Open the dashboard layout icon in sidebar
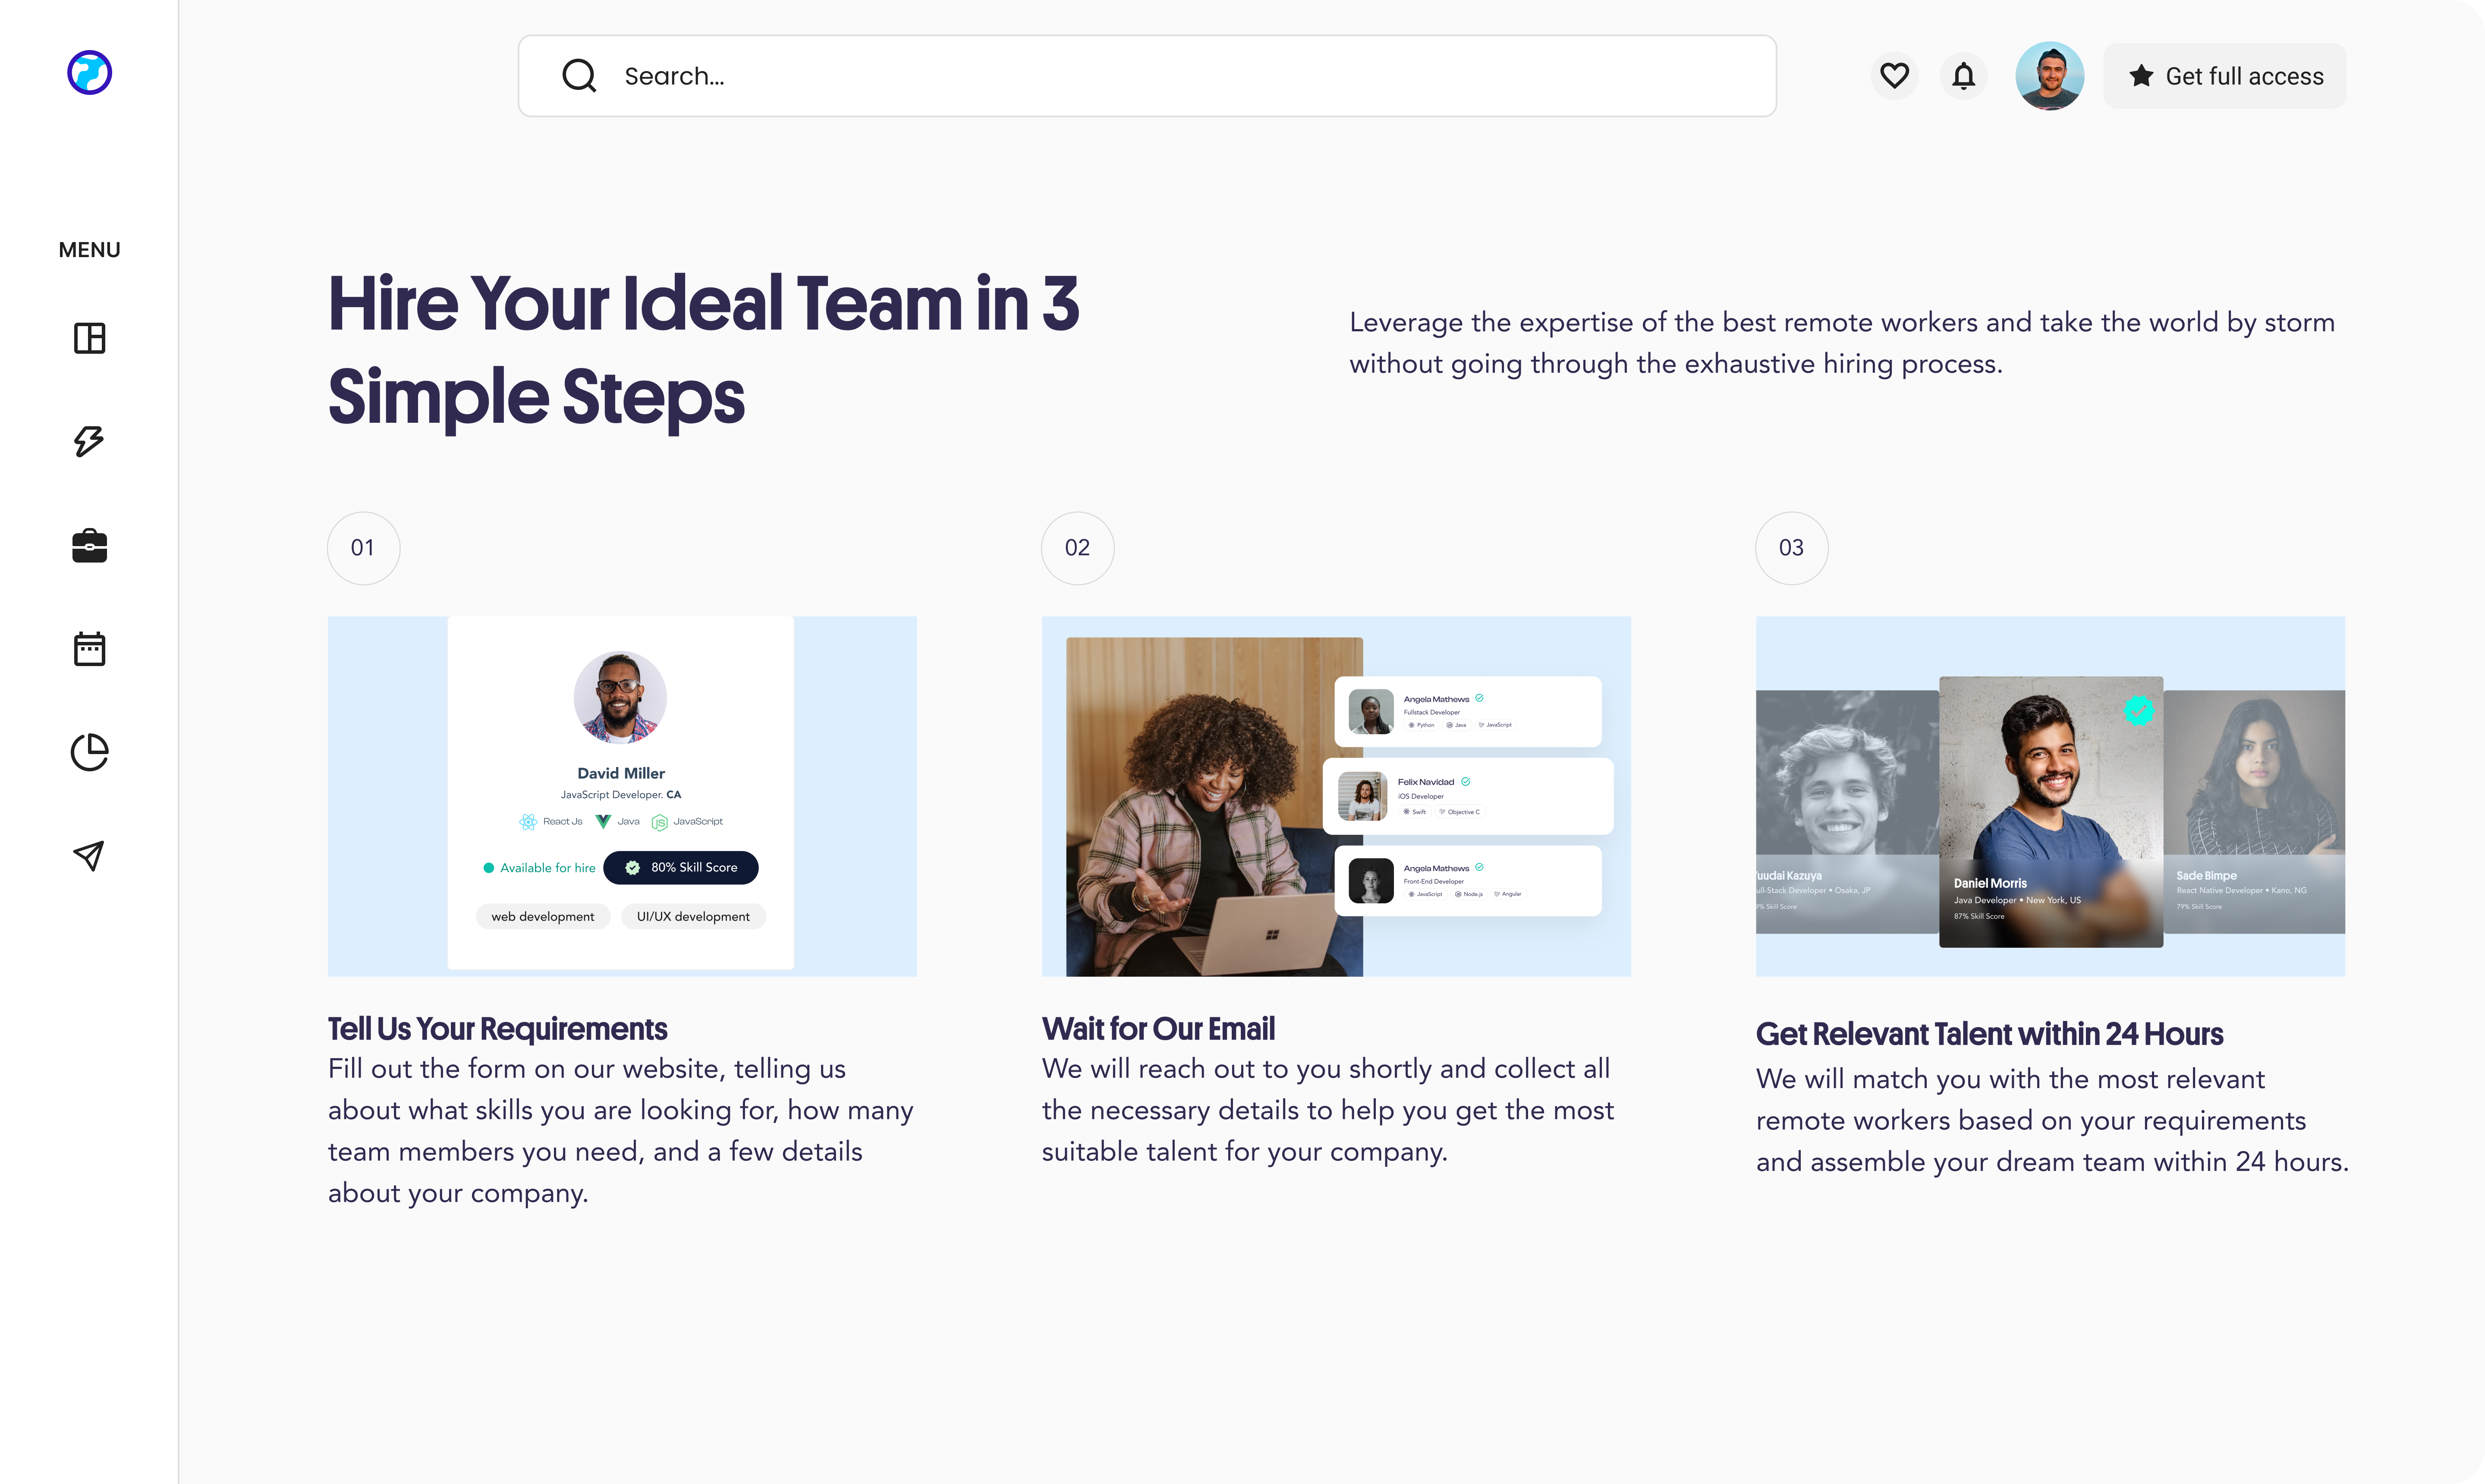Screen dimensions: 2485x1484 (89, 338)
